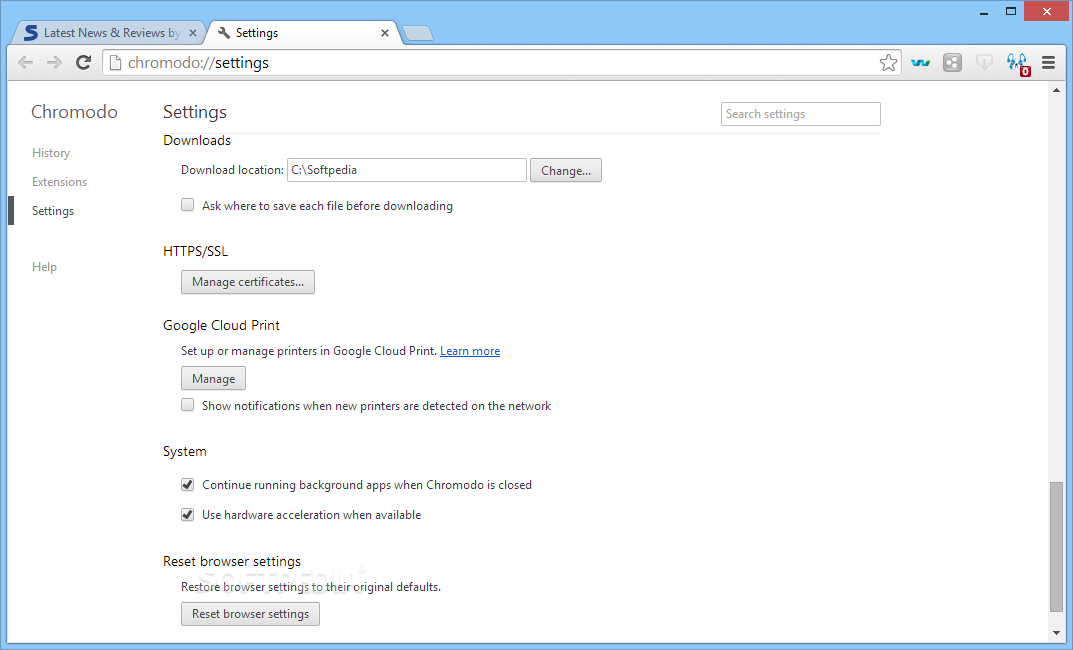
Task: Click the Download location text field
Action: pos(406,170)
